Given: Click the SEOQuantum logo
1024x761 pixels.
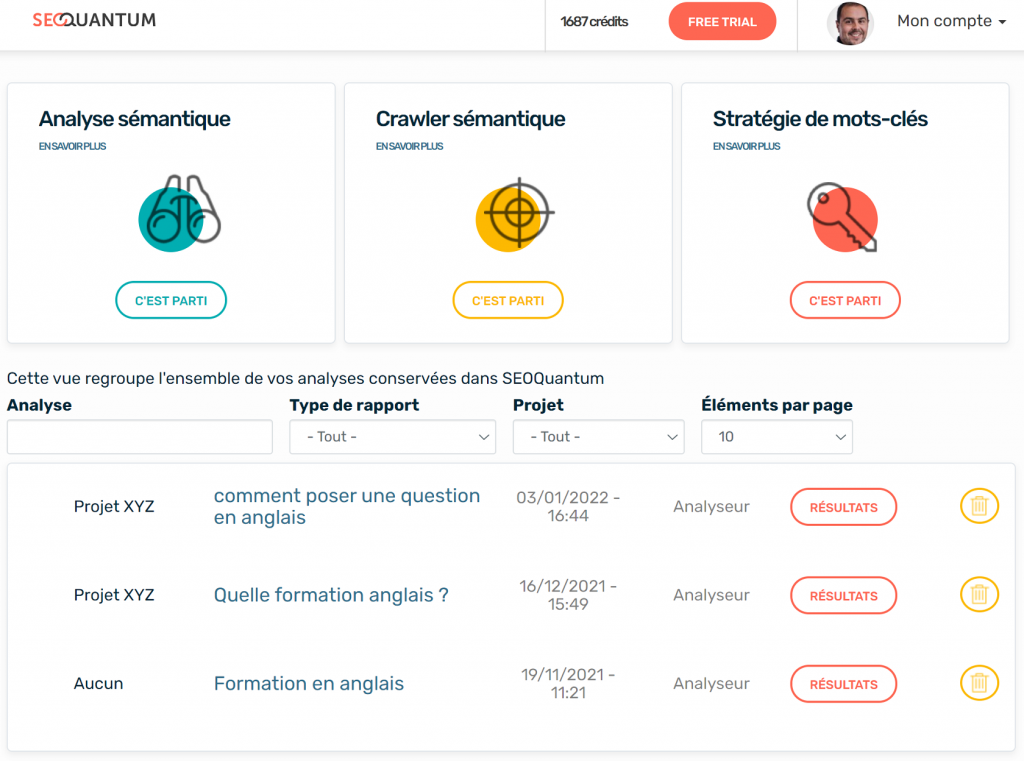Looking at the screenshot, I should [94, 20].
